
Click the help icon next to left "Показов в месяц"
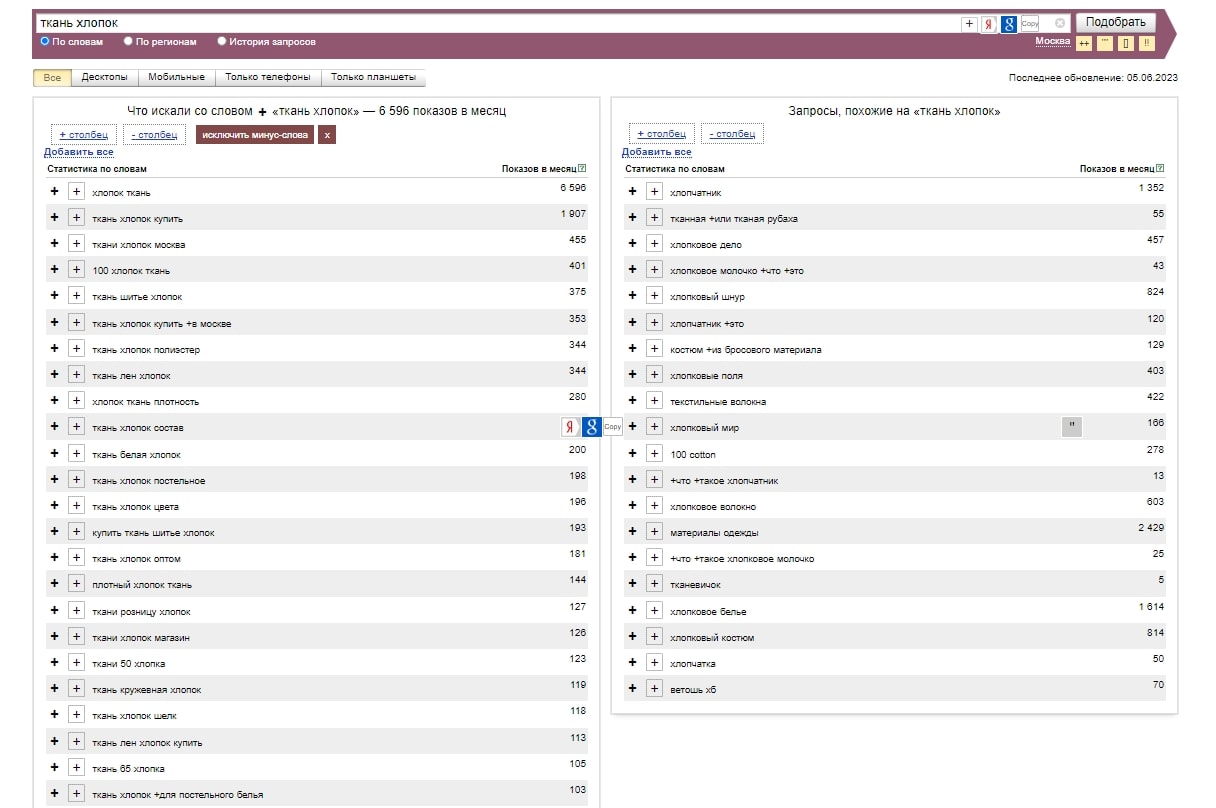582,169
